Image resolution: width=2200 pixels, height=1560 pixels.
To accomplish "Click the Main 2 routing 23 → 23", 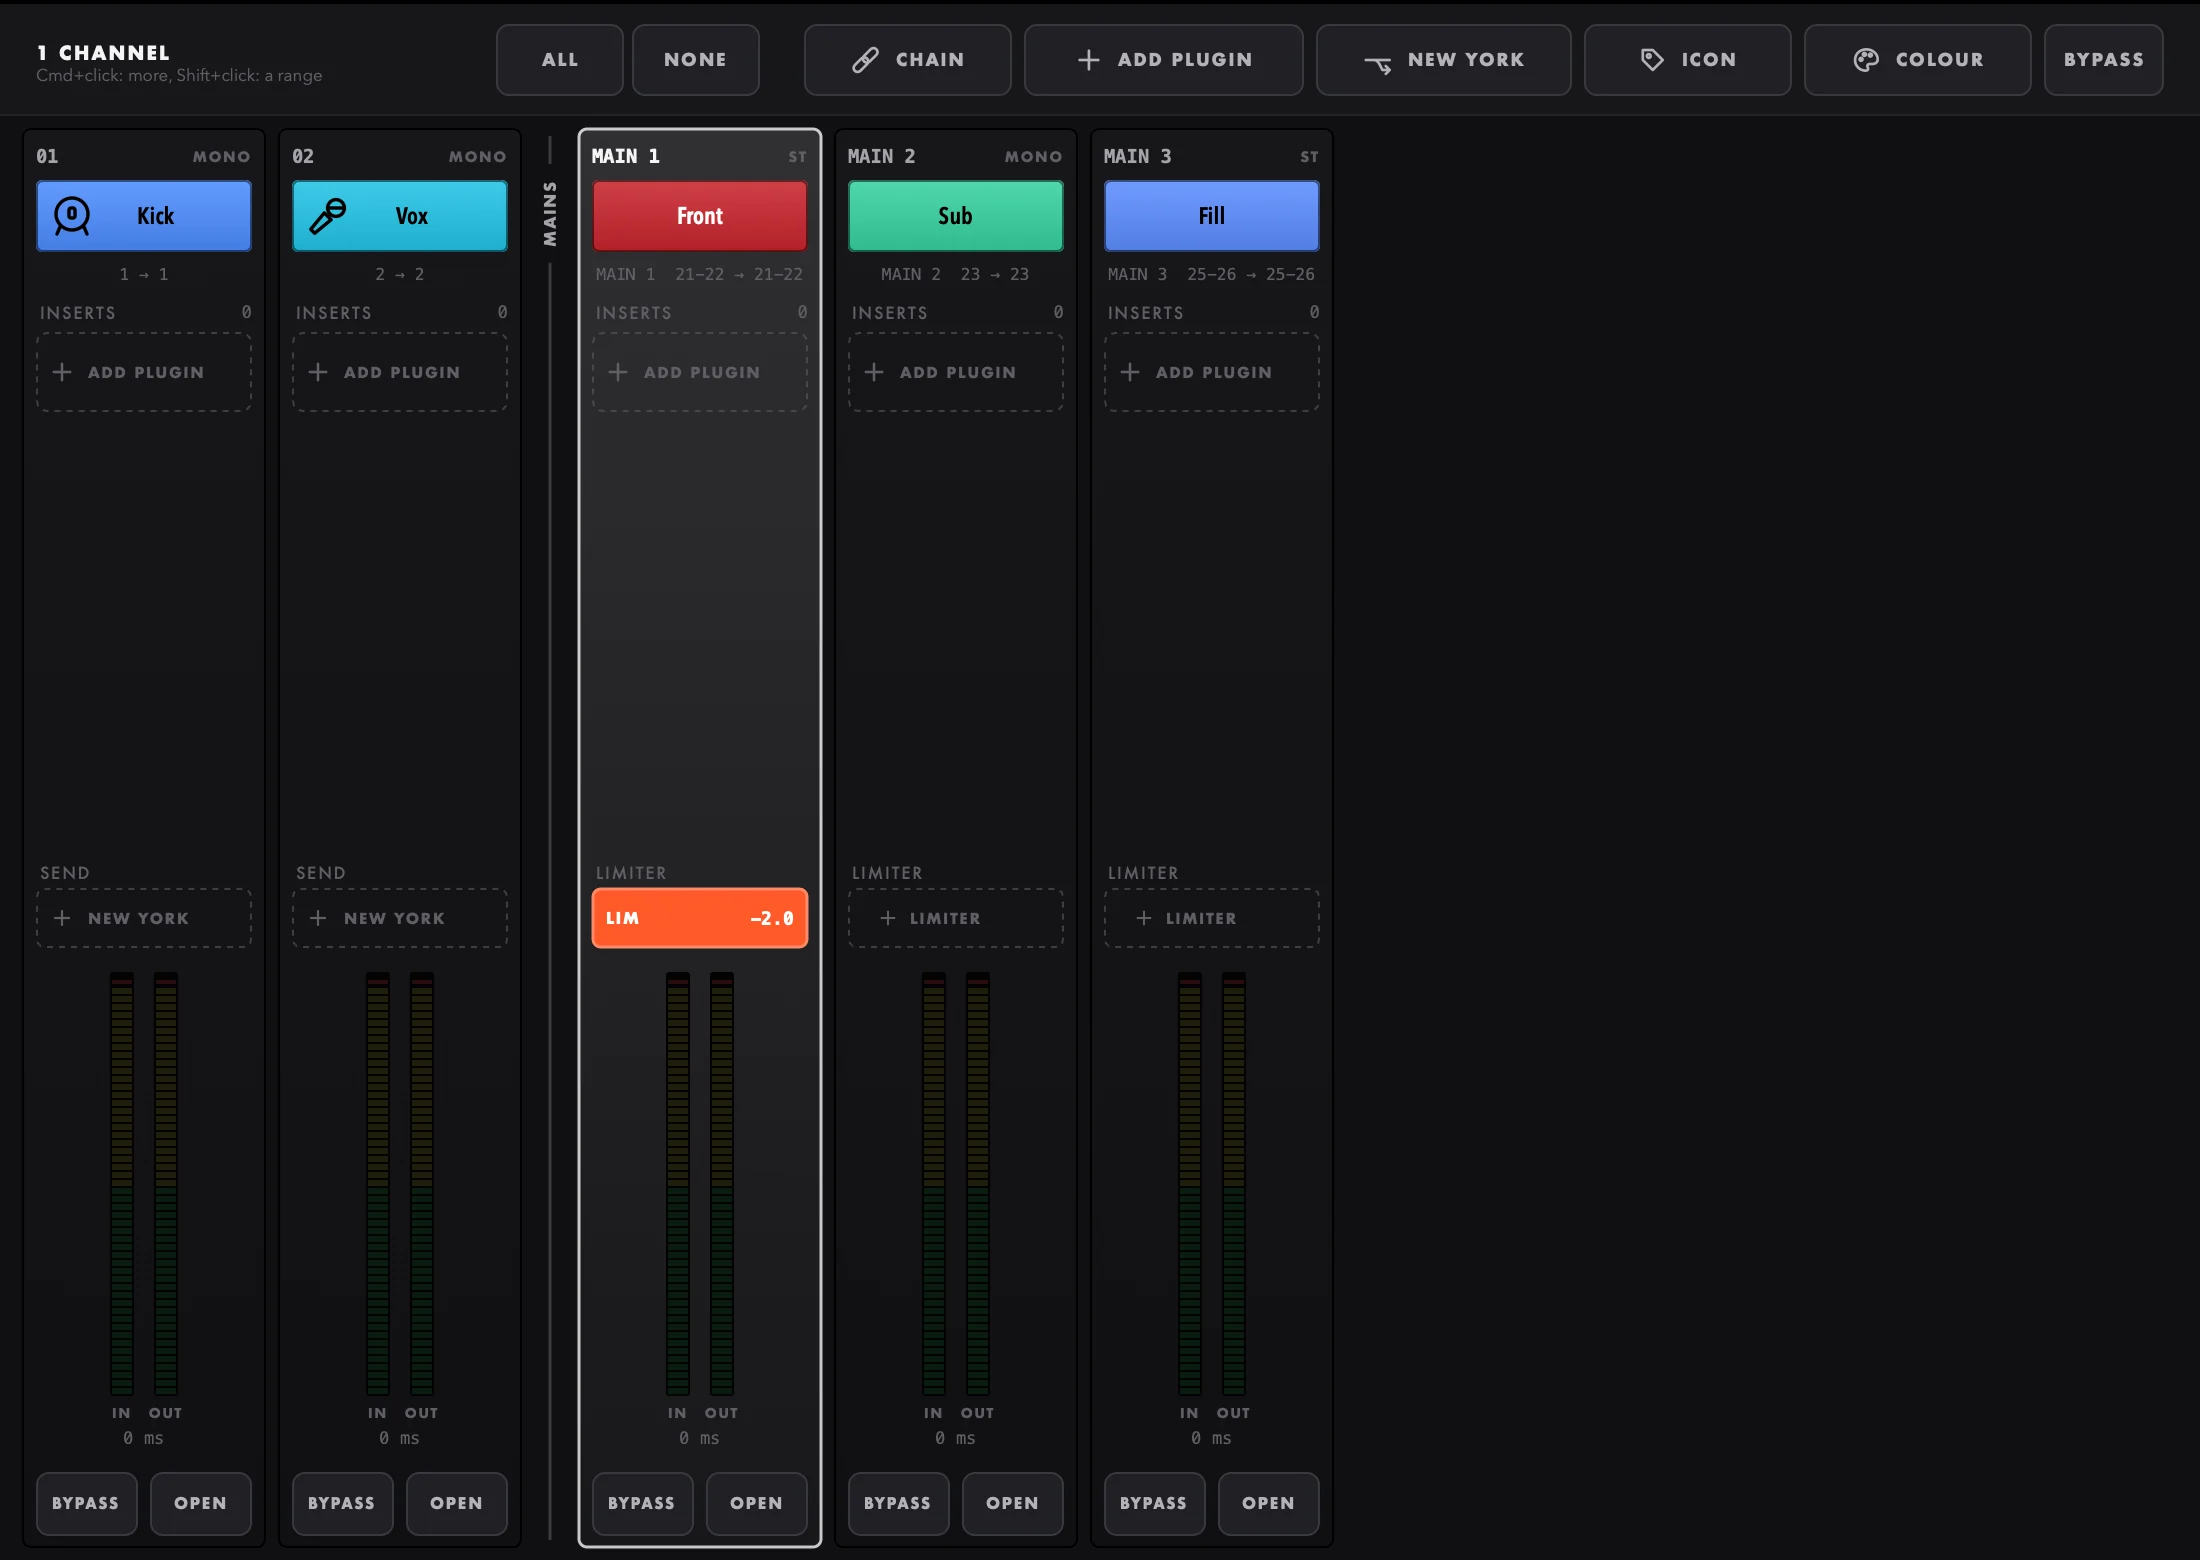I will 995,274.
